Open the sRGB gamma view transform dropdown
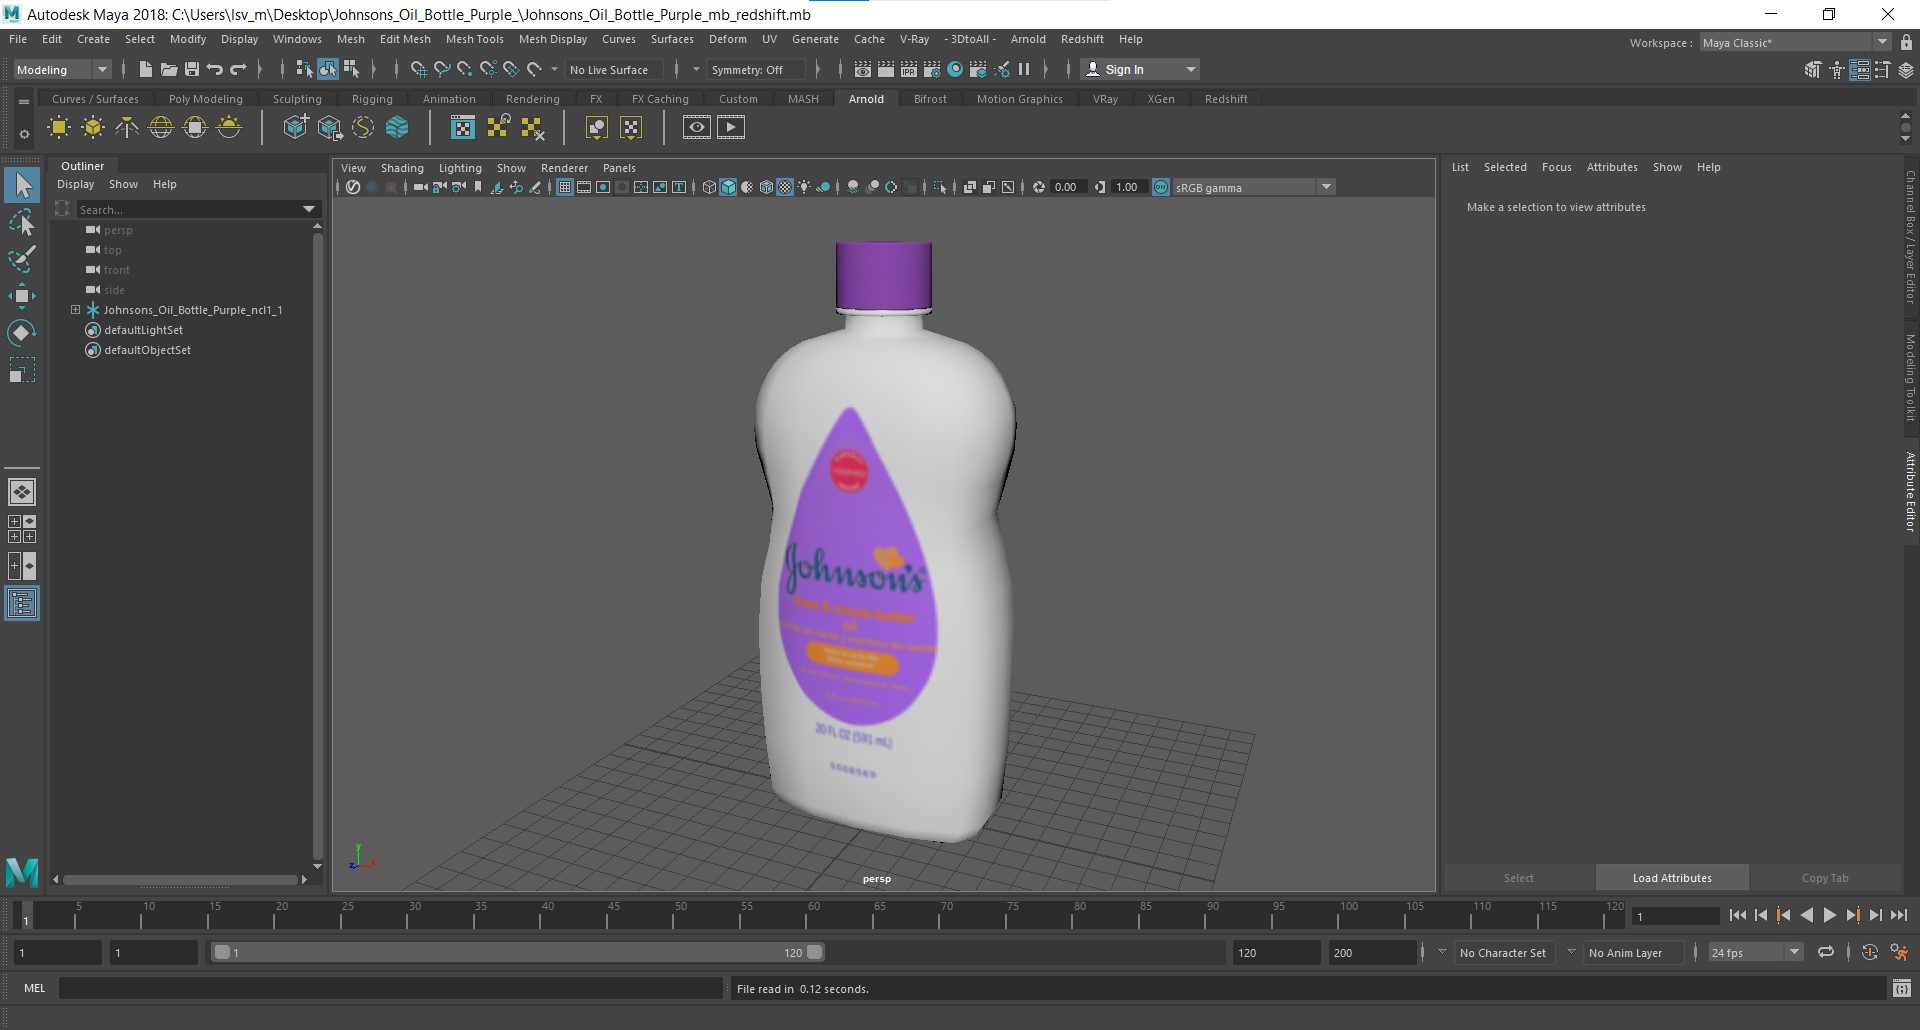1920x1030 pixels. tap(1255, 187)
